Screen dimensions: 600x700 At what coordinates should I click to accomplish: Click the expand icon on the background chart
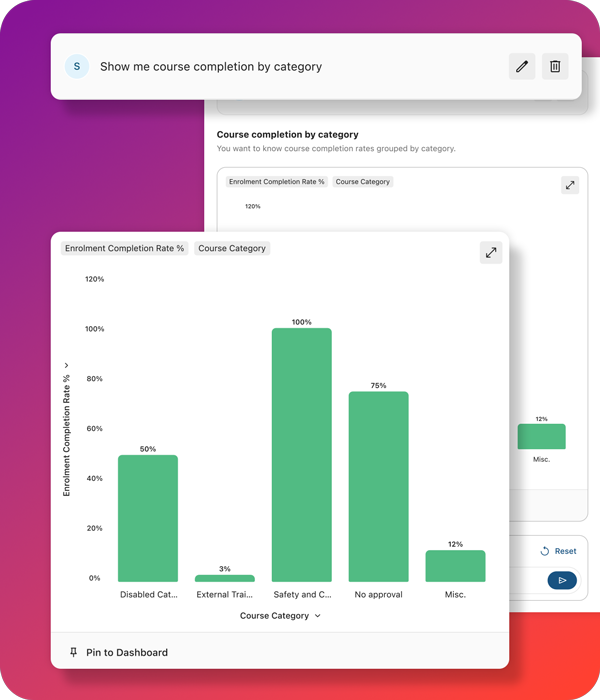pos(569,185)
